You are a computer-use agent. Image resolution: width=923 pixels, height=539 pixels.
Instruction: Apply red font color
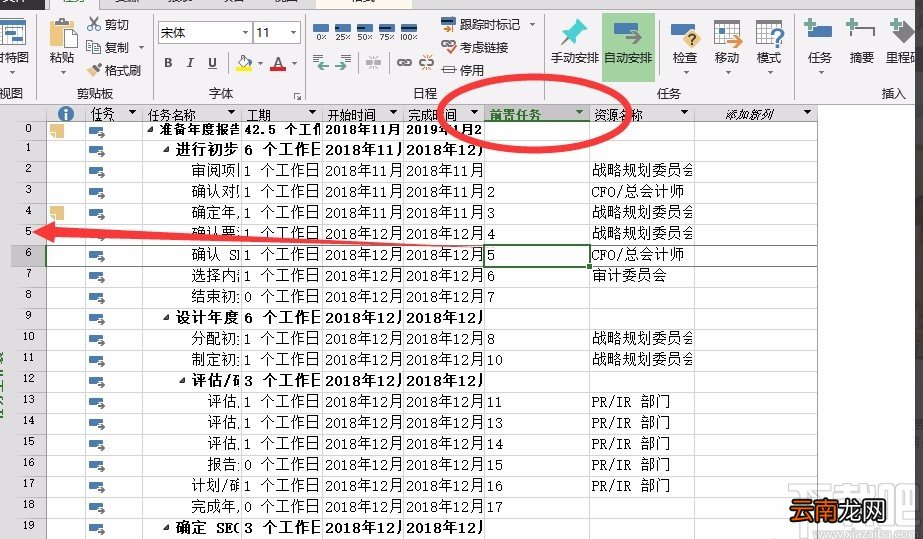click(x=278, y=63)
